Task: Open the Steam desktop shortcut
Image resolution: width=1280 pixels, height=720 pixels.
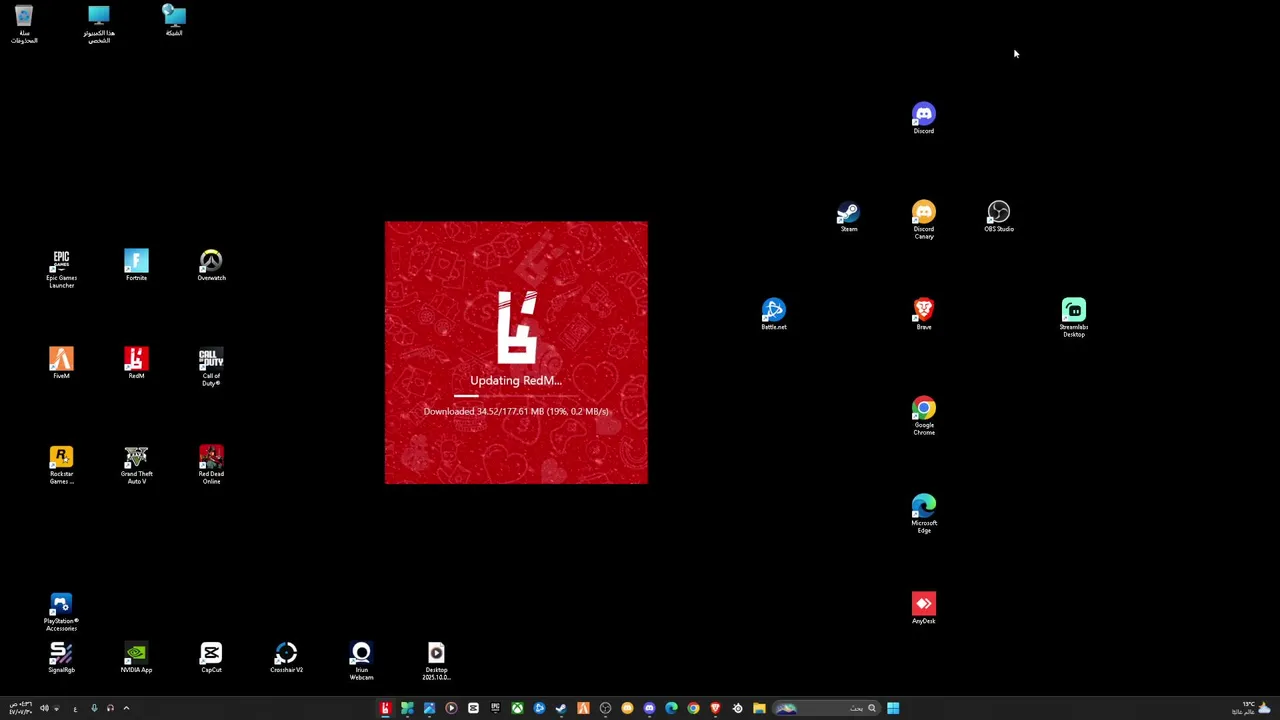Action: [x=848, y=217]
